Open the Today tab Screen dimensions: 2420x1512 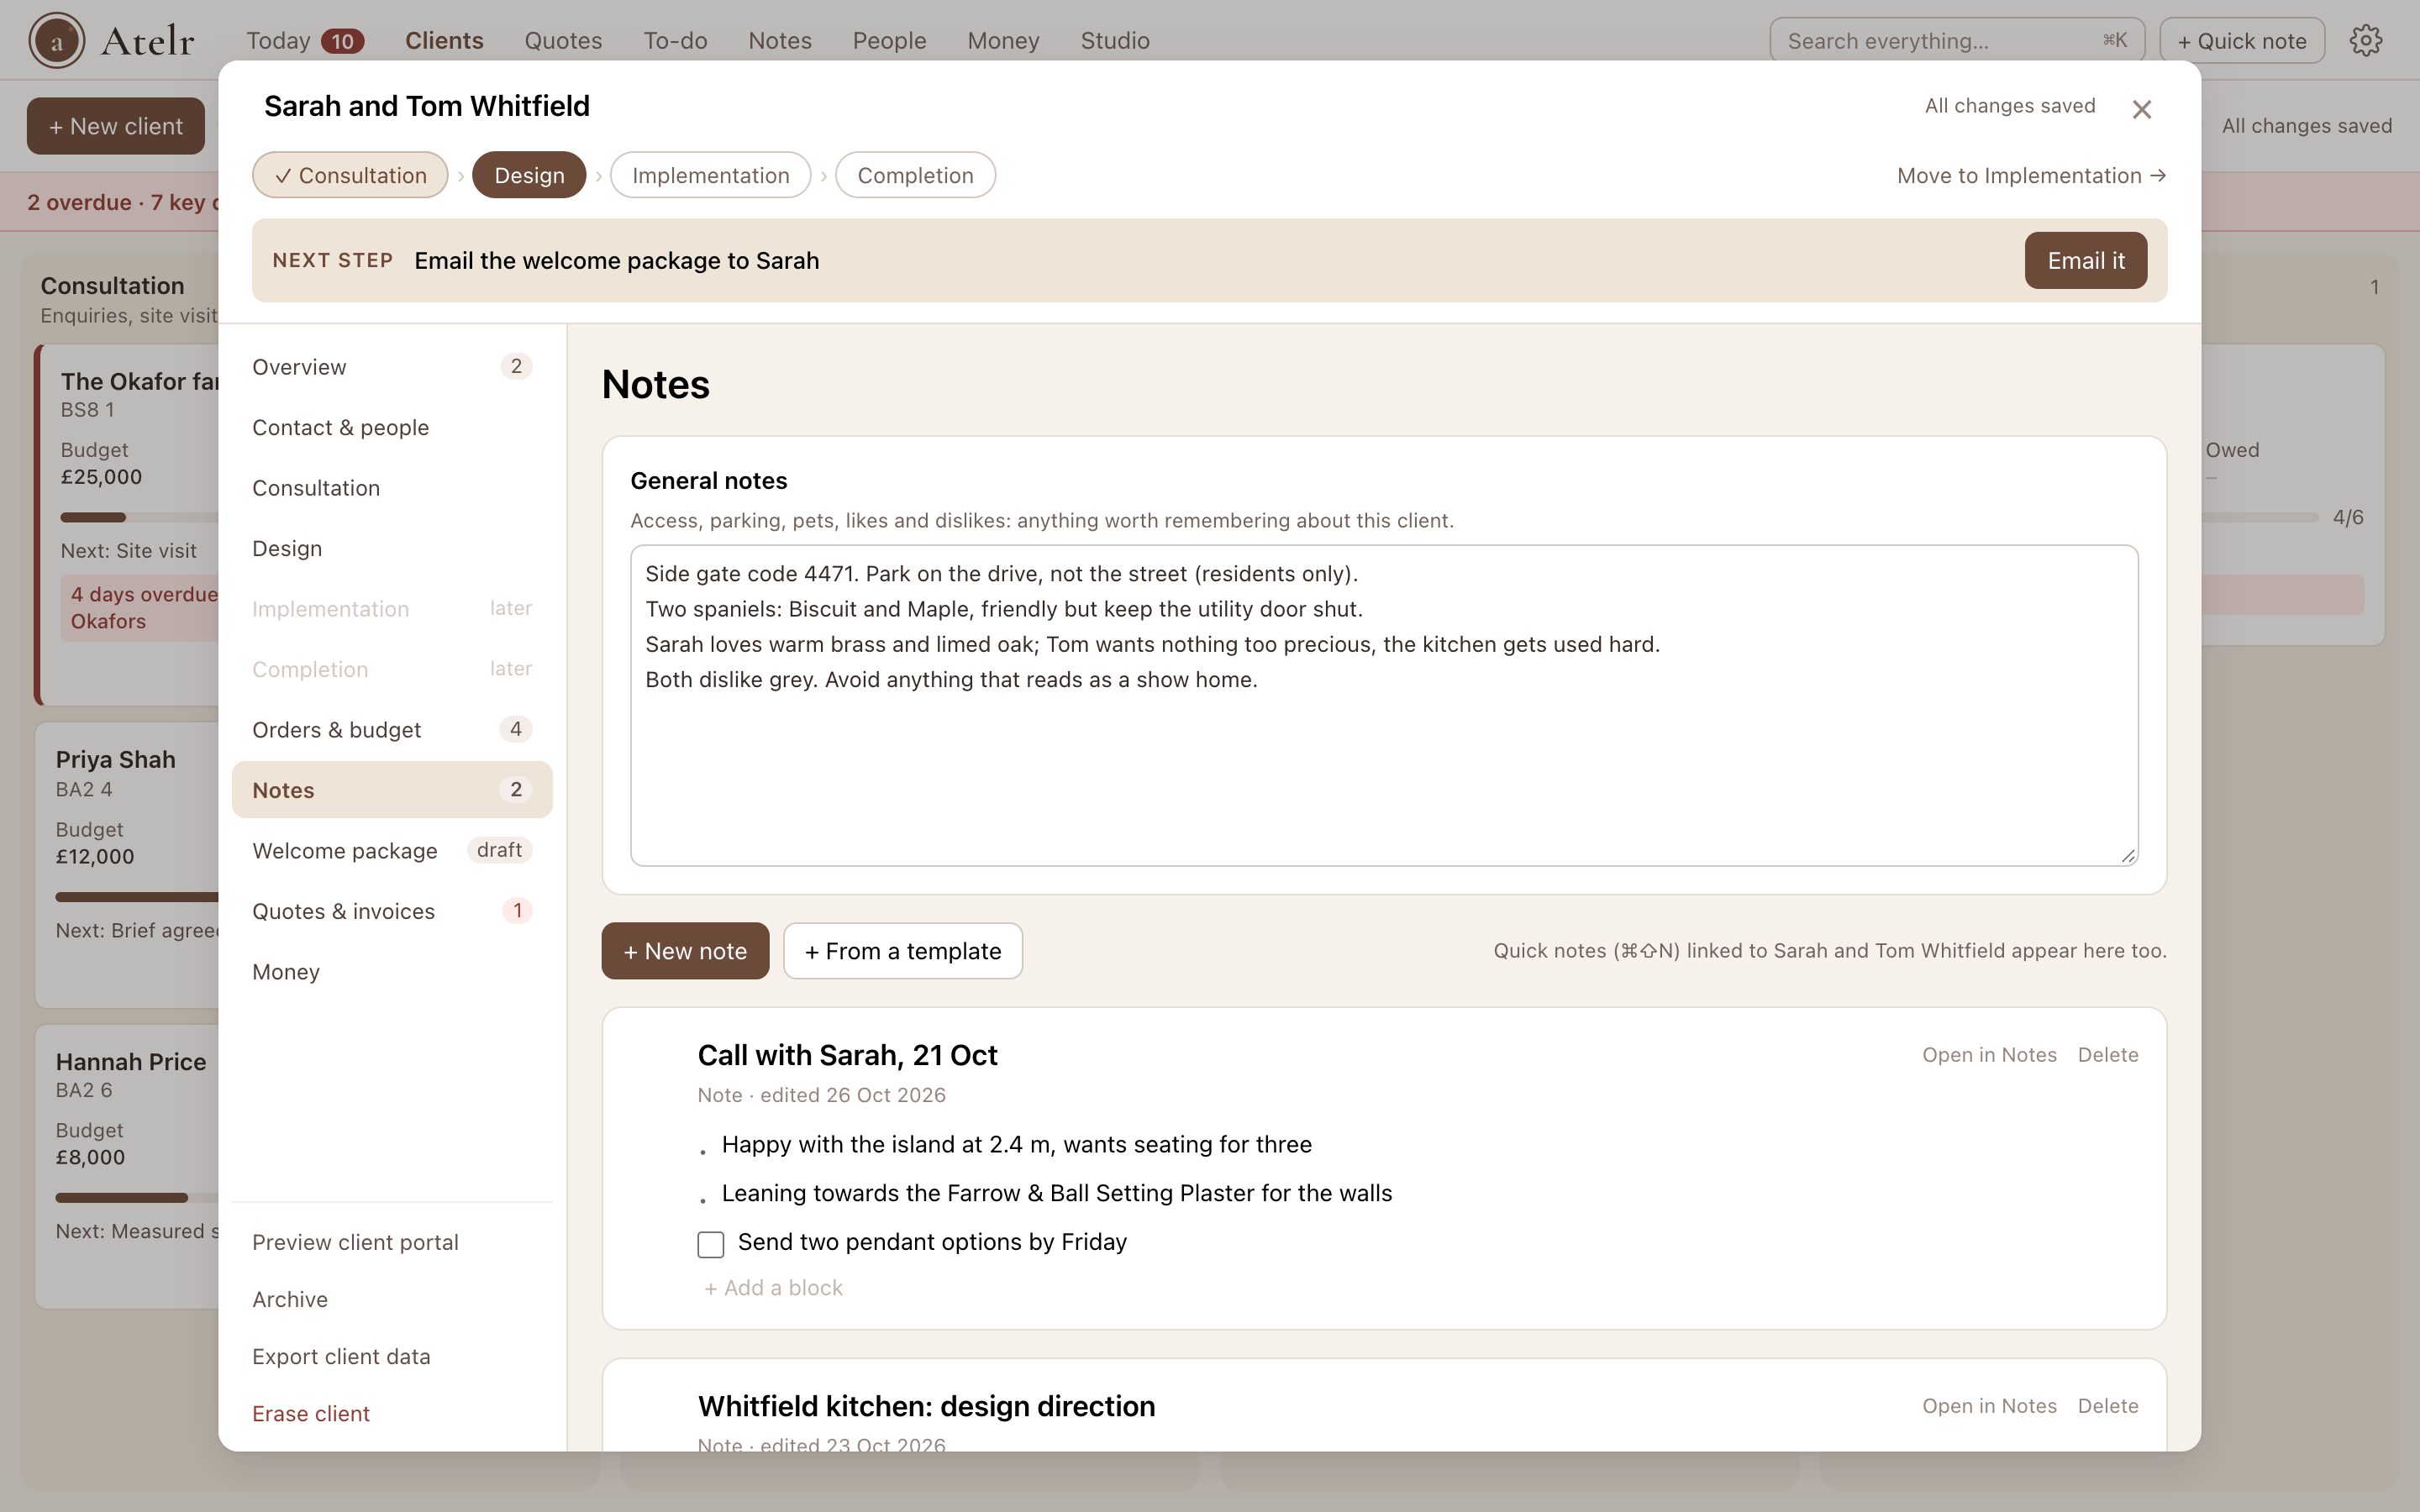tap(304, 41)
